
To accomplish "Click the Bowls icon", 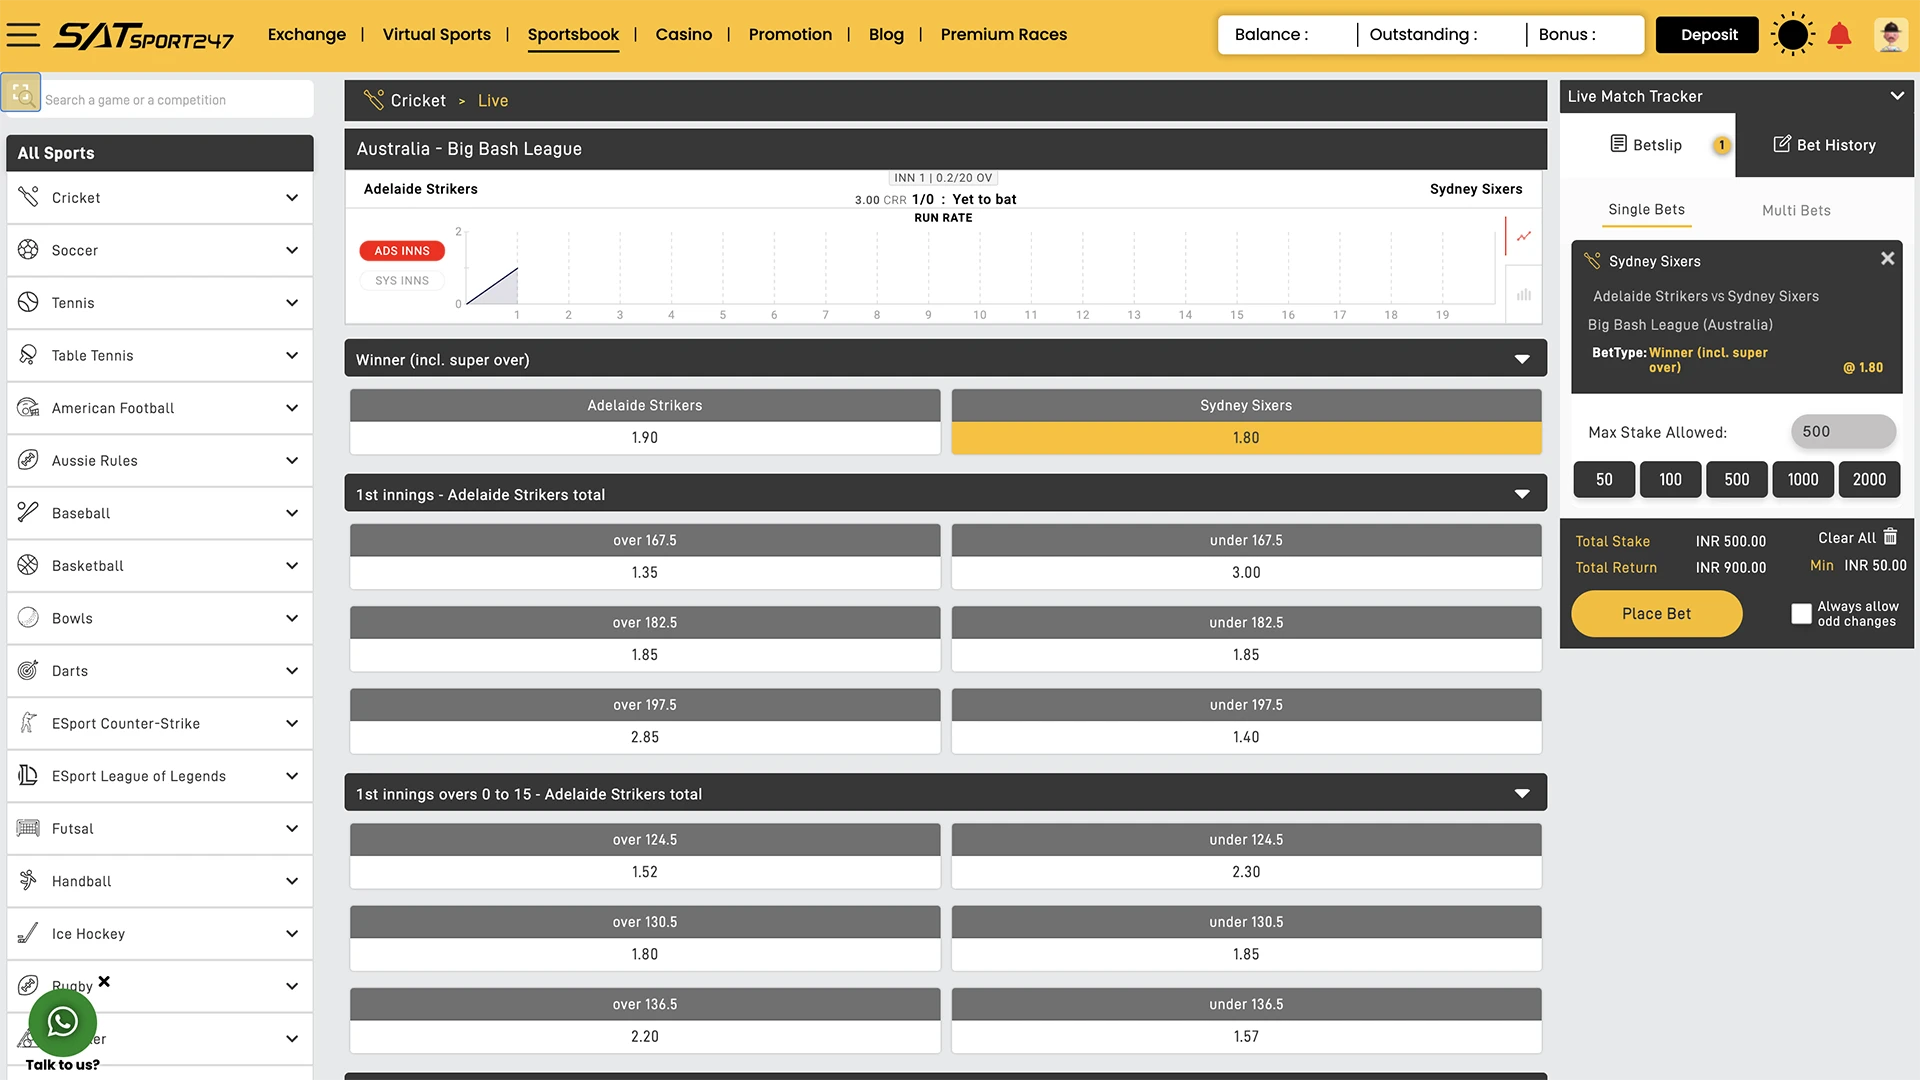I will click(x=28, y=618).
